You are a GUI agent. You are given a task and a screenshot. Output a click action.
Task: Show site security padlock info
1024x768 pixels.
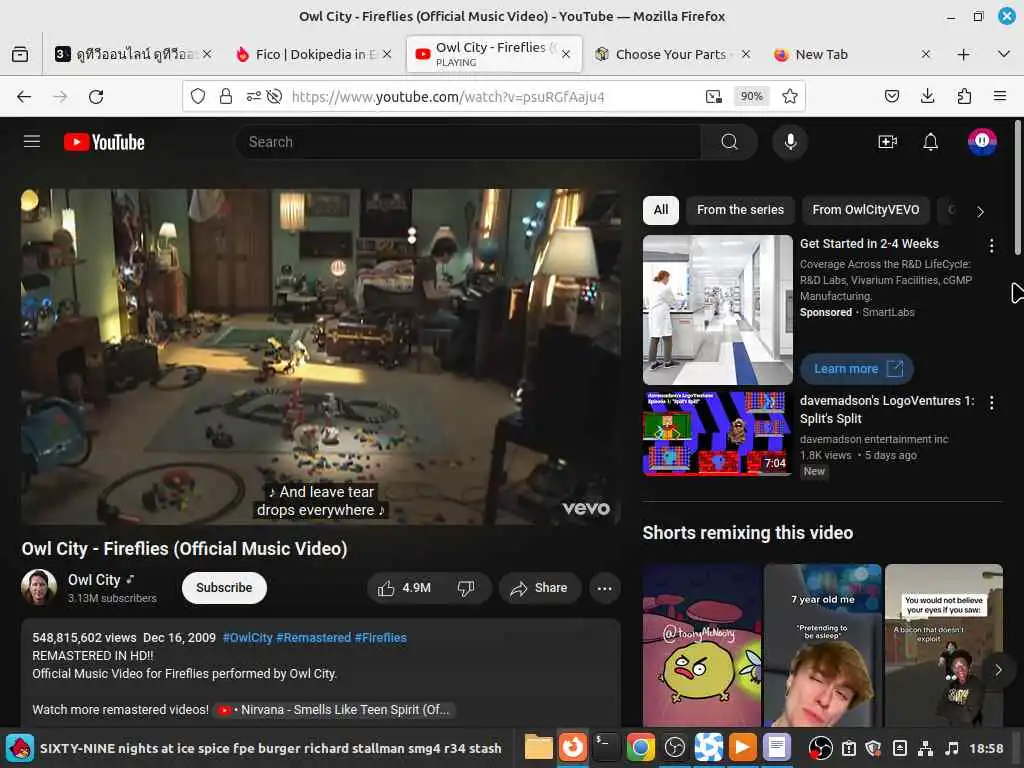pyautogui.click(x=226, y=97)
